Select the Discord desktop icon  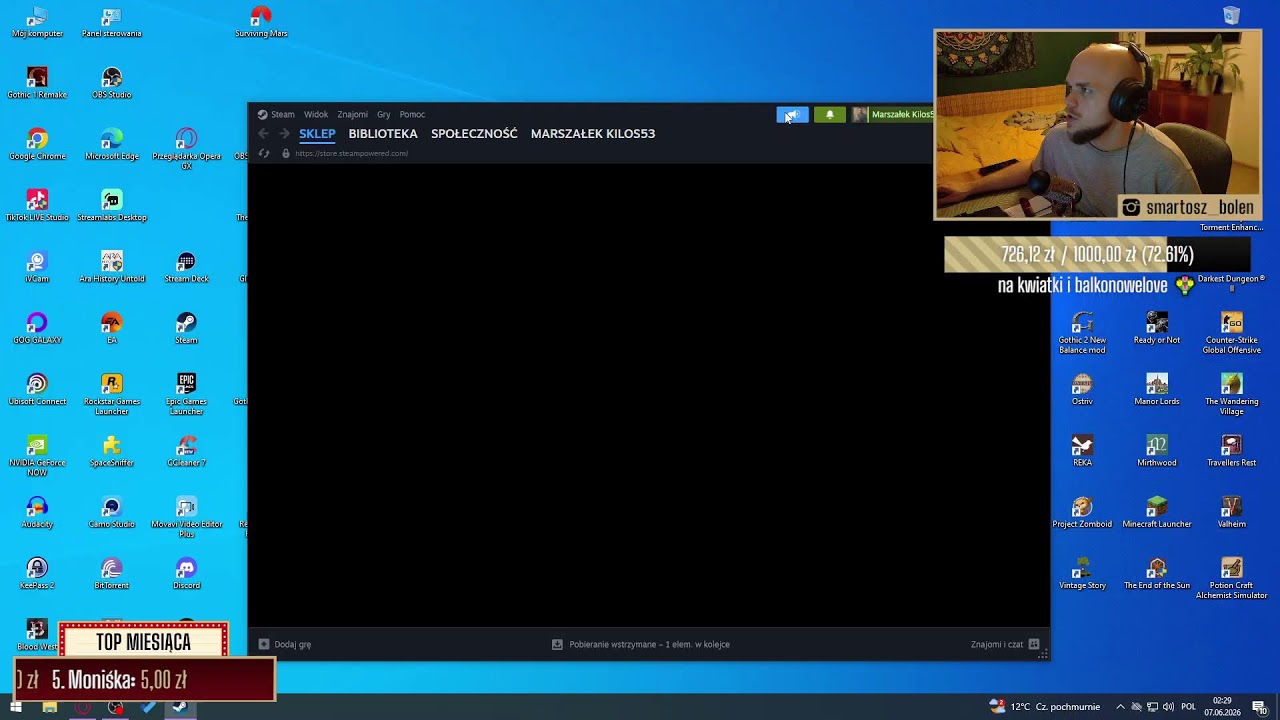pyautogui.click(x=186, y=574)
